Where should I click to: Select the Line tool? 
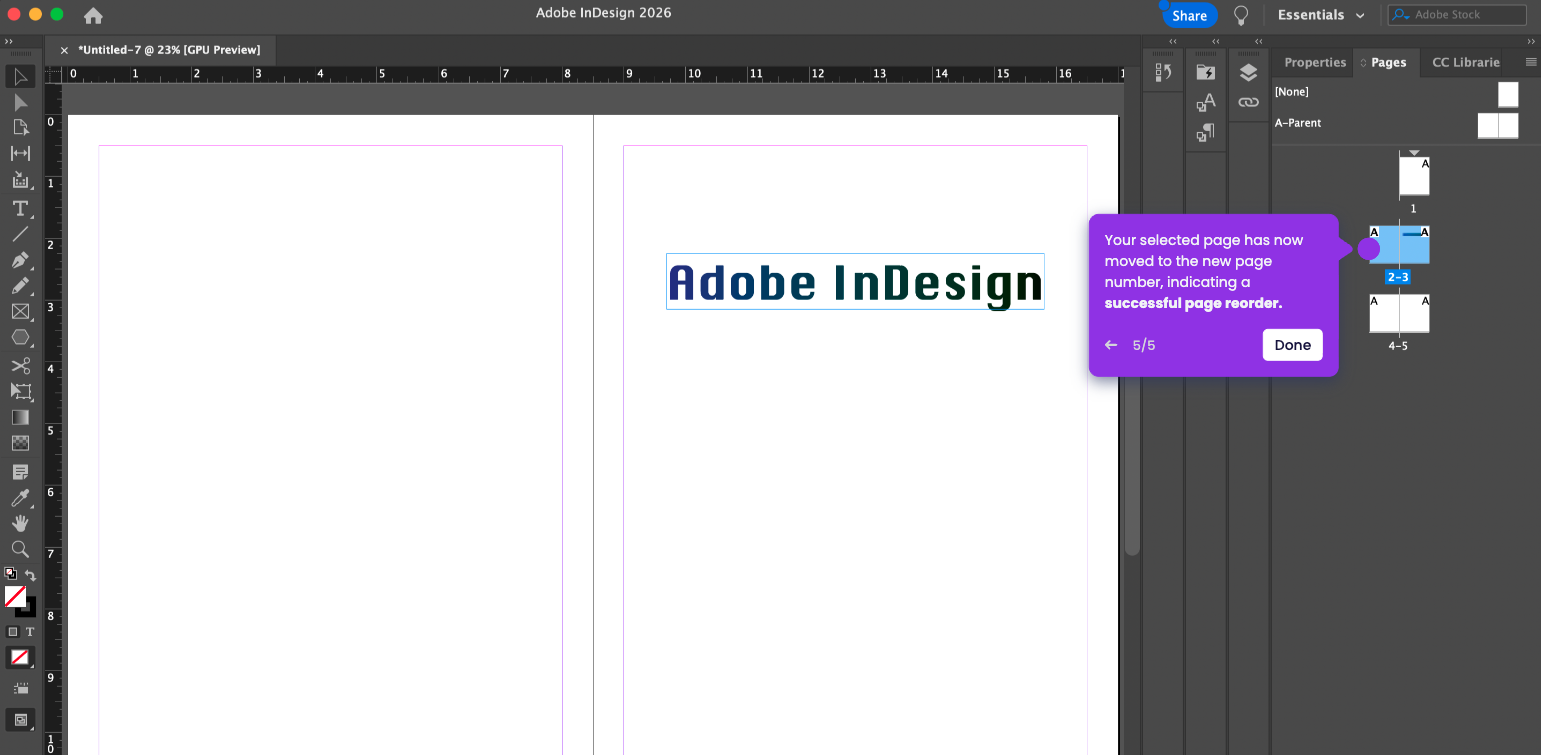(x=20, y=234)
